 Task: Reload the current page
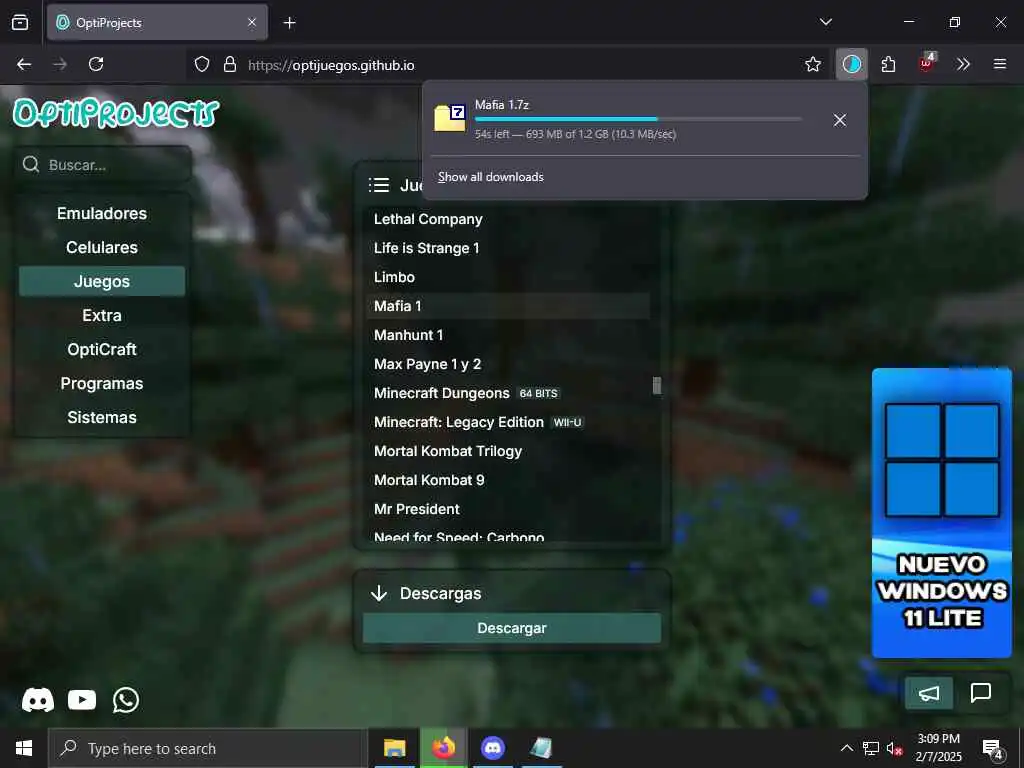tap(96, 64)
